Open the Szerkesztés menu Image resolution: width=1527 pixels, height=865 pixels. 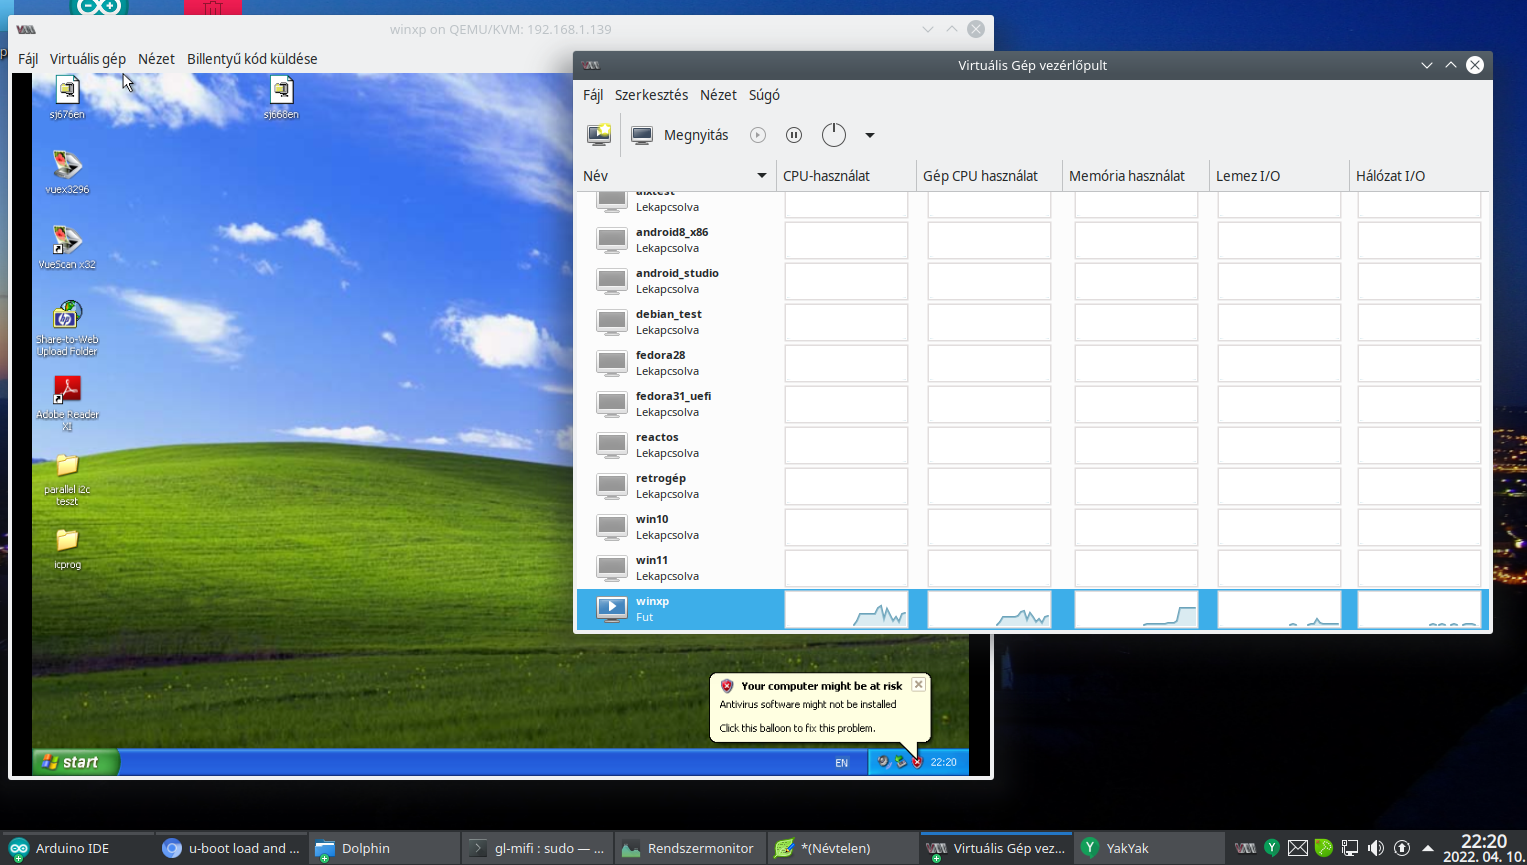click(651, 95)
